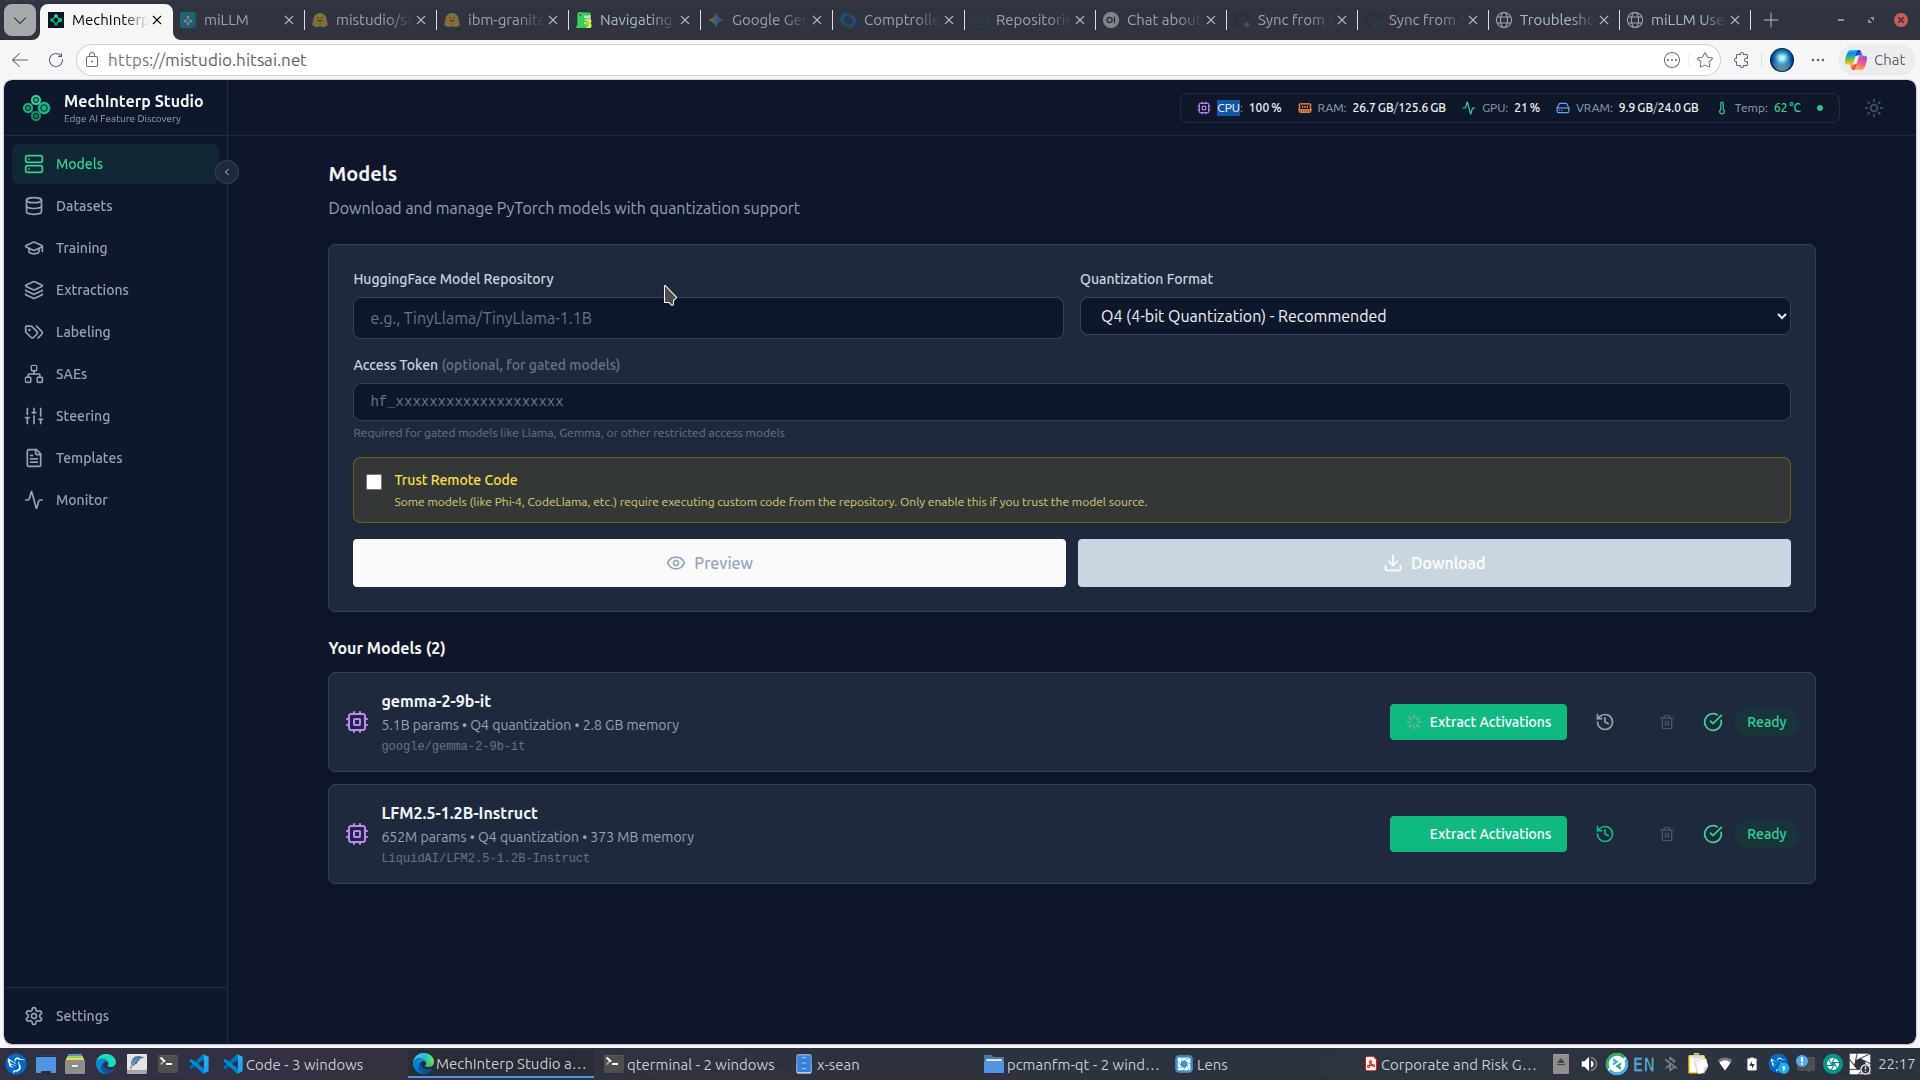Switch to the ibm-granite browser tab
The width and height of the screenshot is (1920, 1080).
(x=502, y=20)
